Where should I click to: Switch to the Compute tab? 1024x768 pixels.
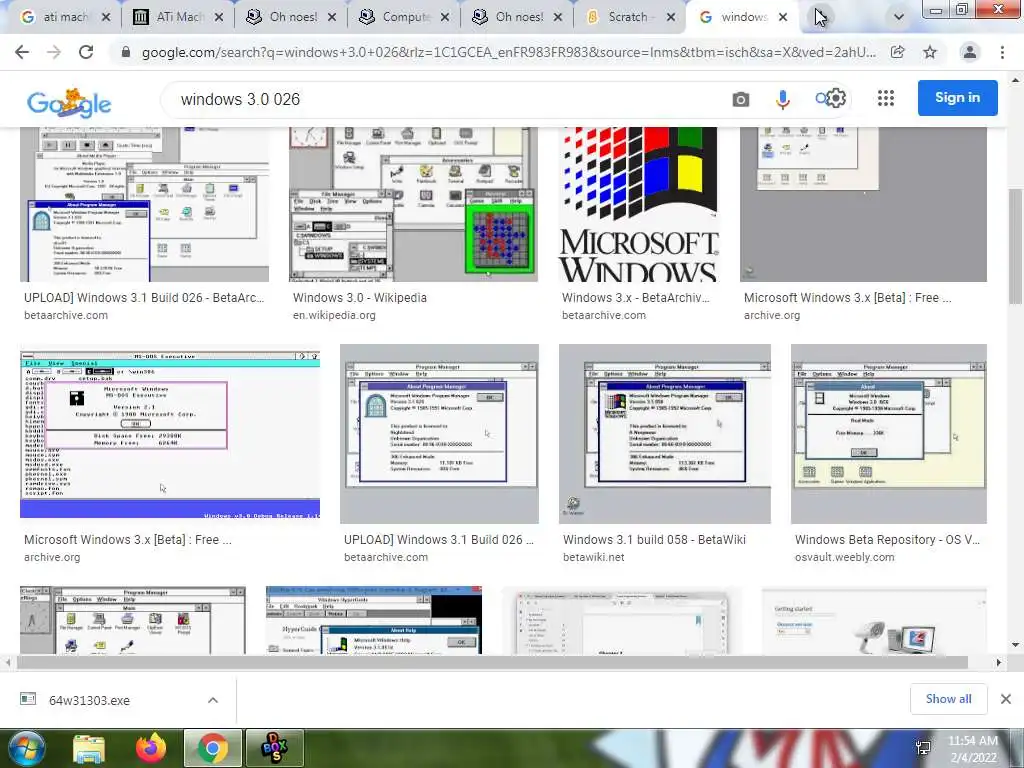[x=404, y=17]
